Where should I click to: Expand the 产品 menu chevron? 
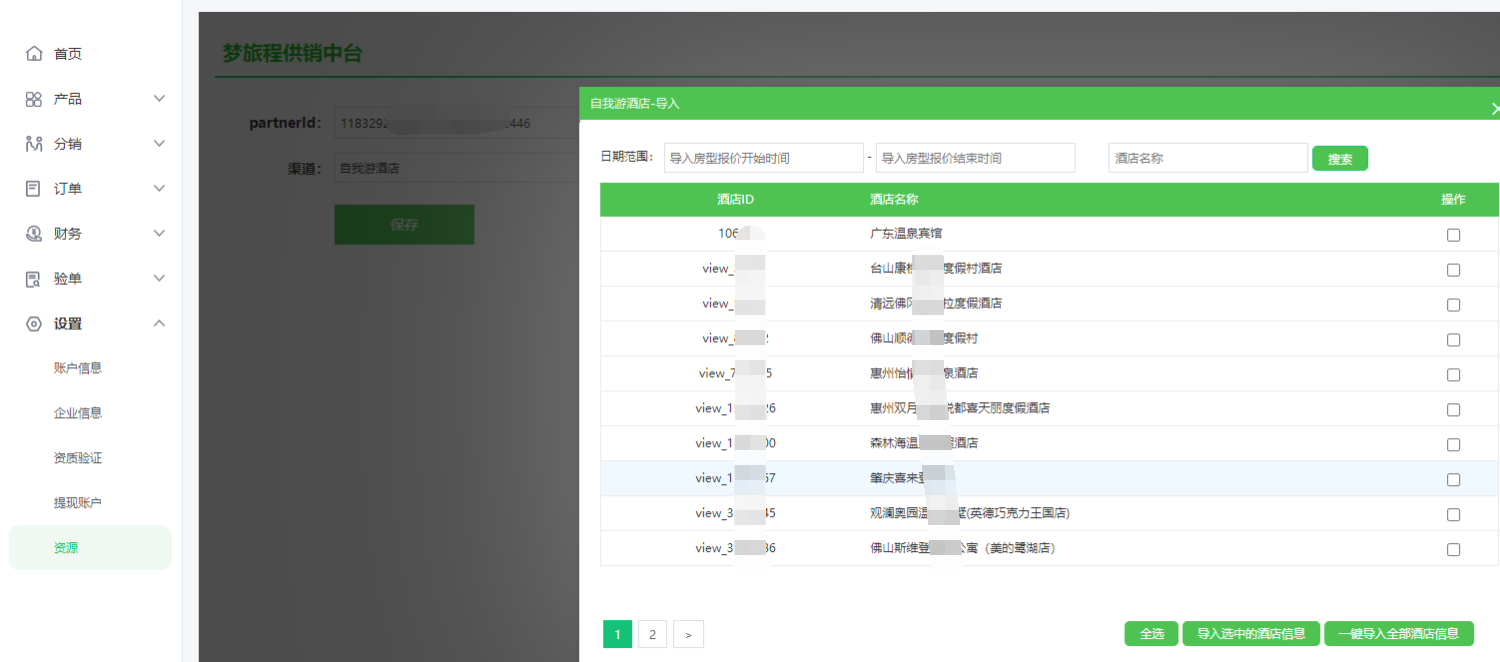(159, 99)
